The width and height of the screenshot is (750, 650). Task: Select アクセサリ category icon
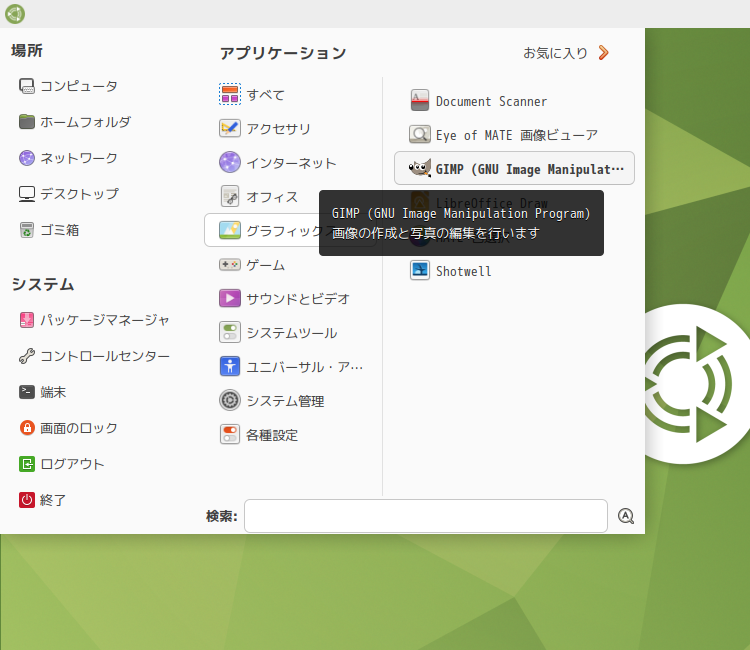(230, 128)
